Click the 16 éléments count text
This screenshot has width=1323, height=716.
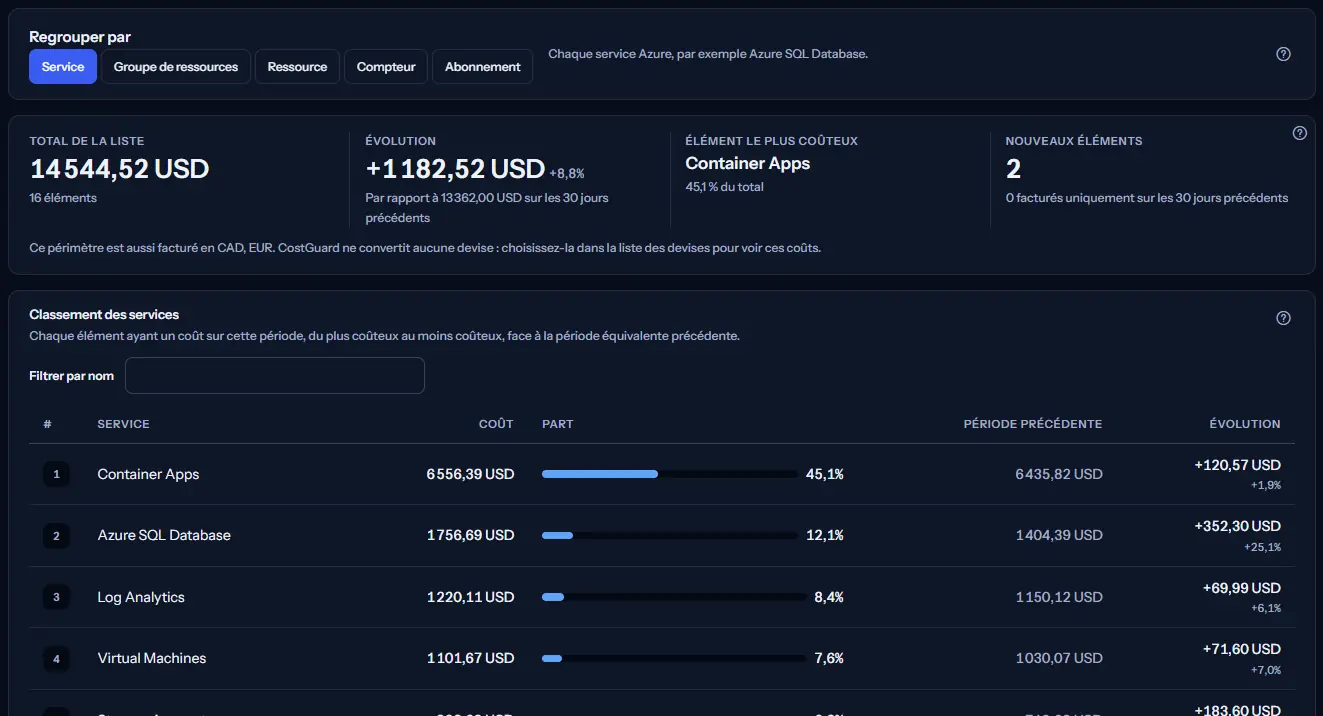pyautogui.click(x=63, y=198)
